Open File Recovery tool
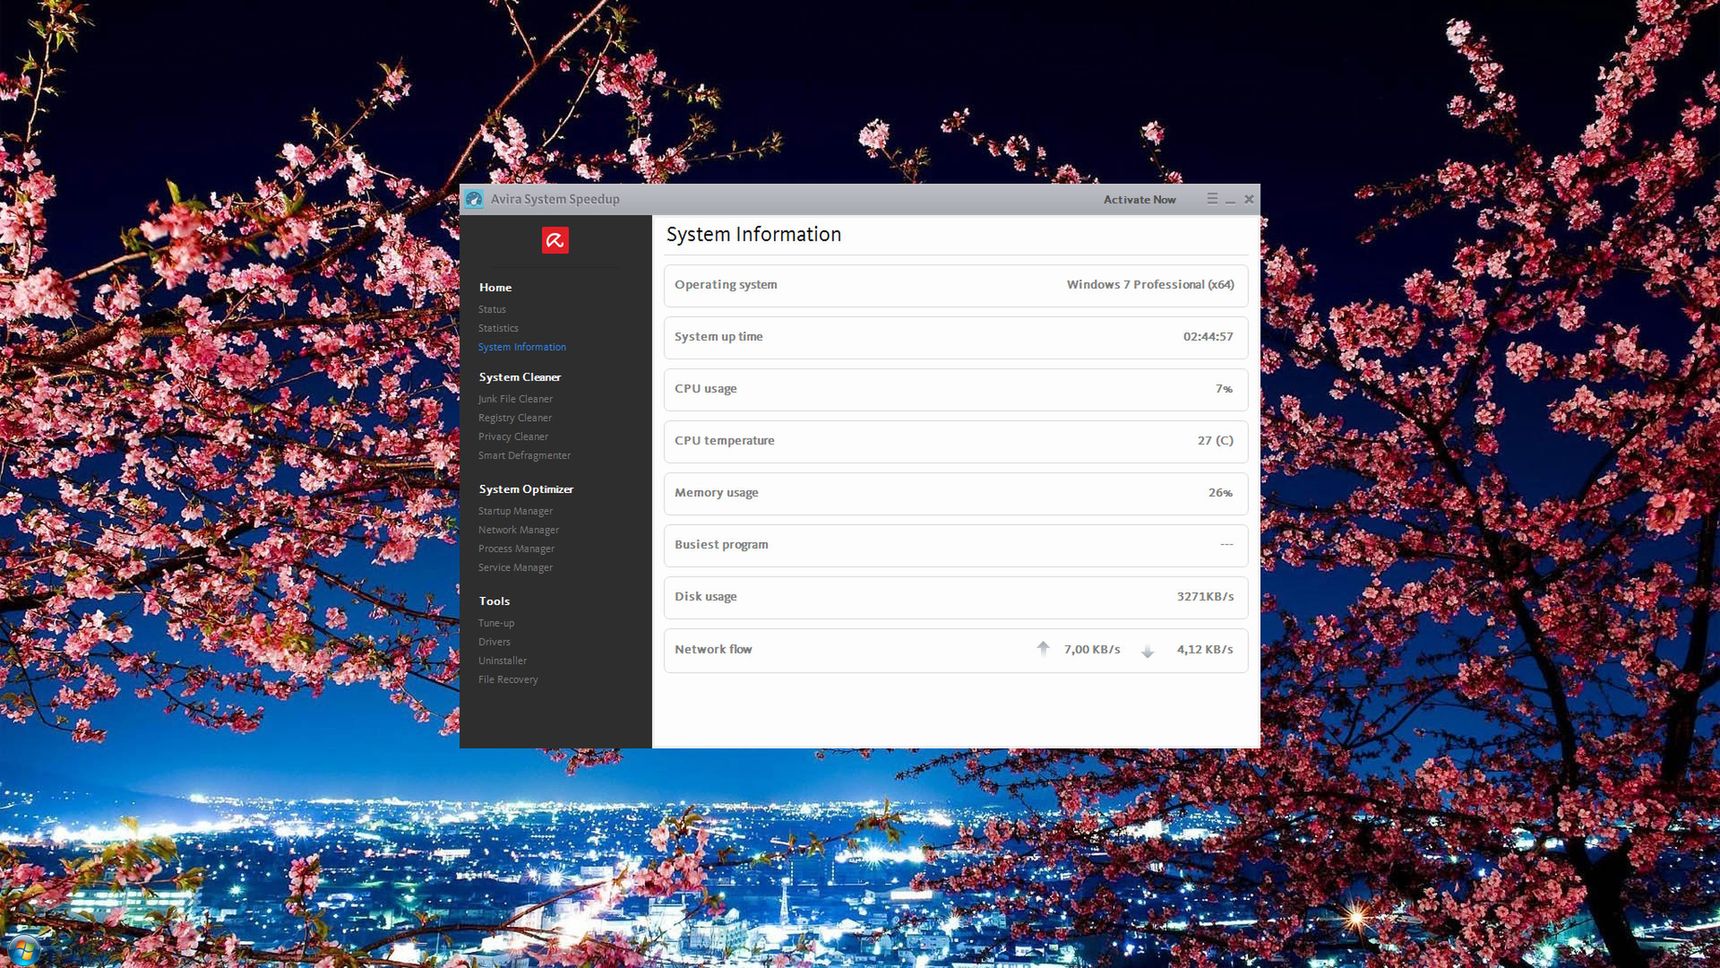 tap(508, 680)
